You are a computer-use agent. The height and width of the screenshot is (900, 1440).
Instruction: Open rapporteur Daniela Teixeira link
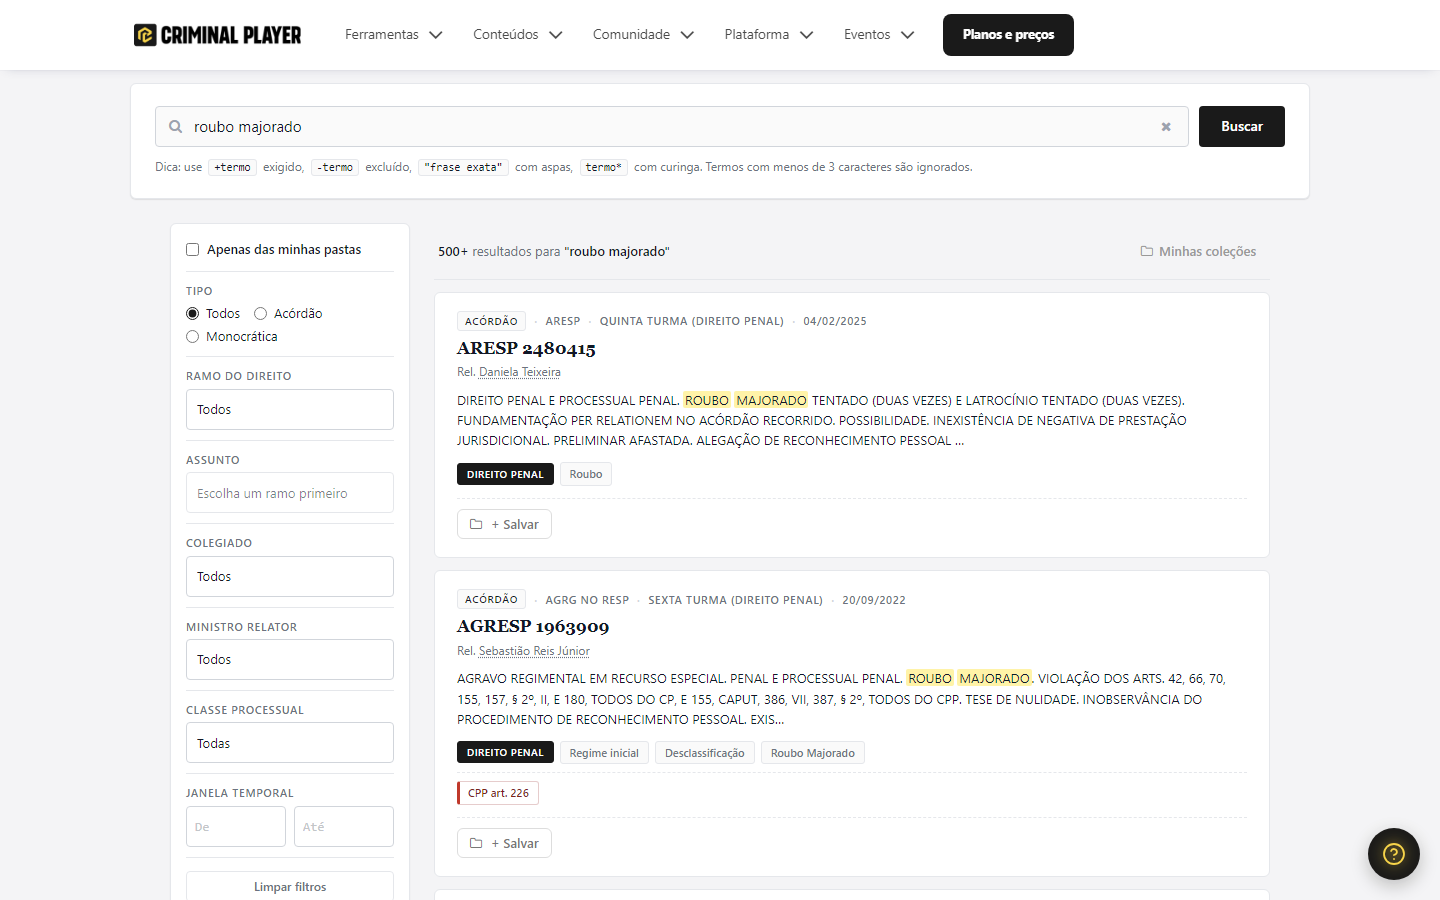tap(520, 372)
